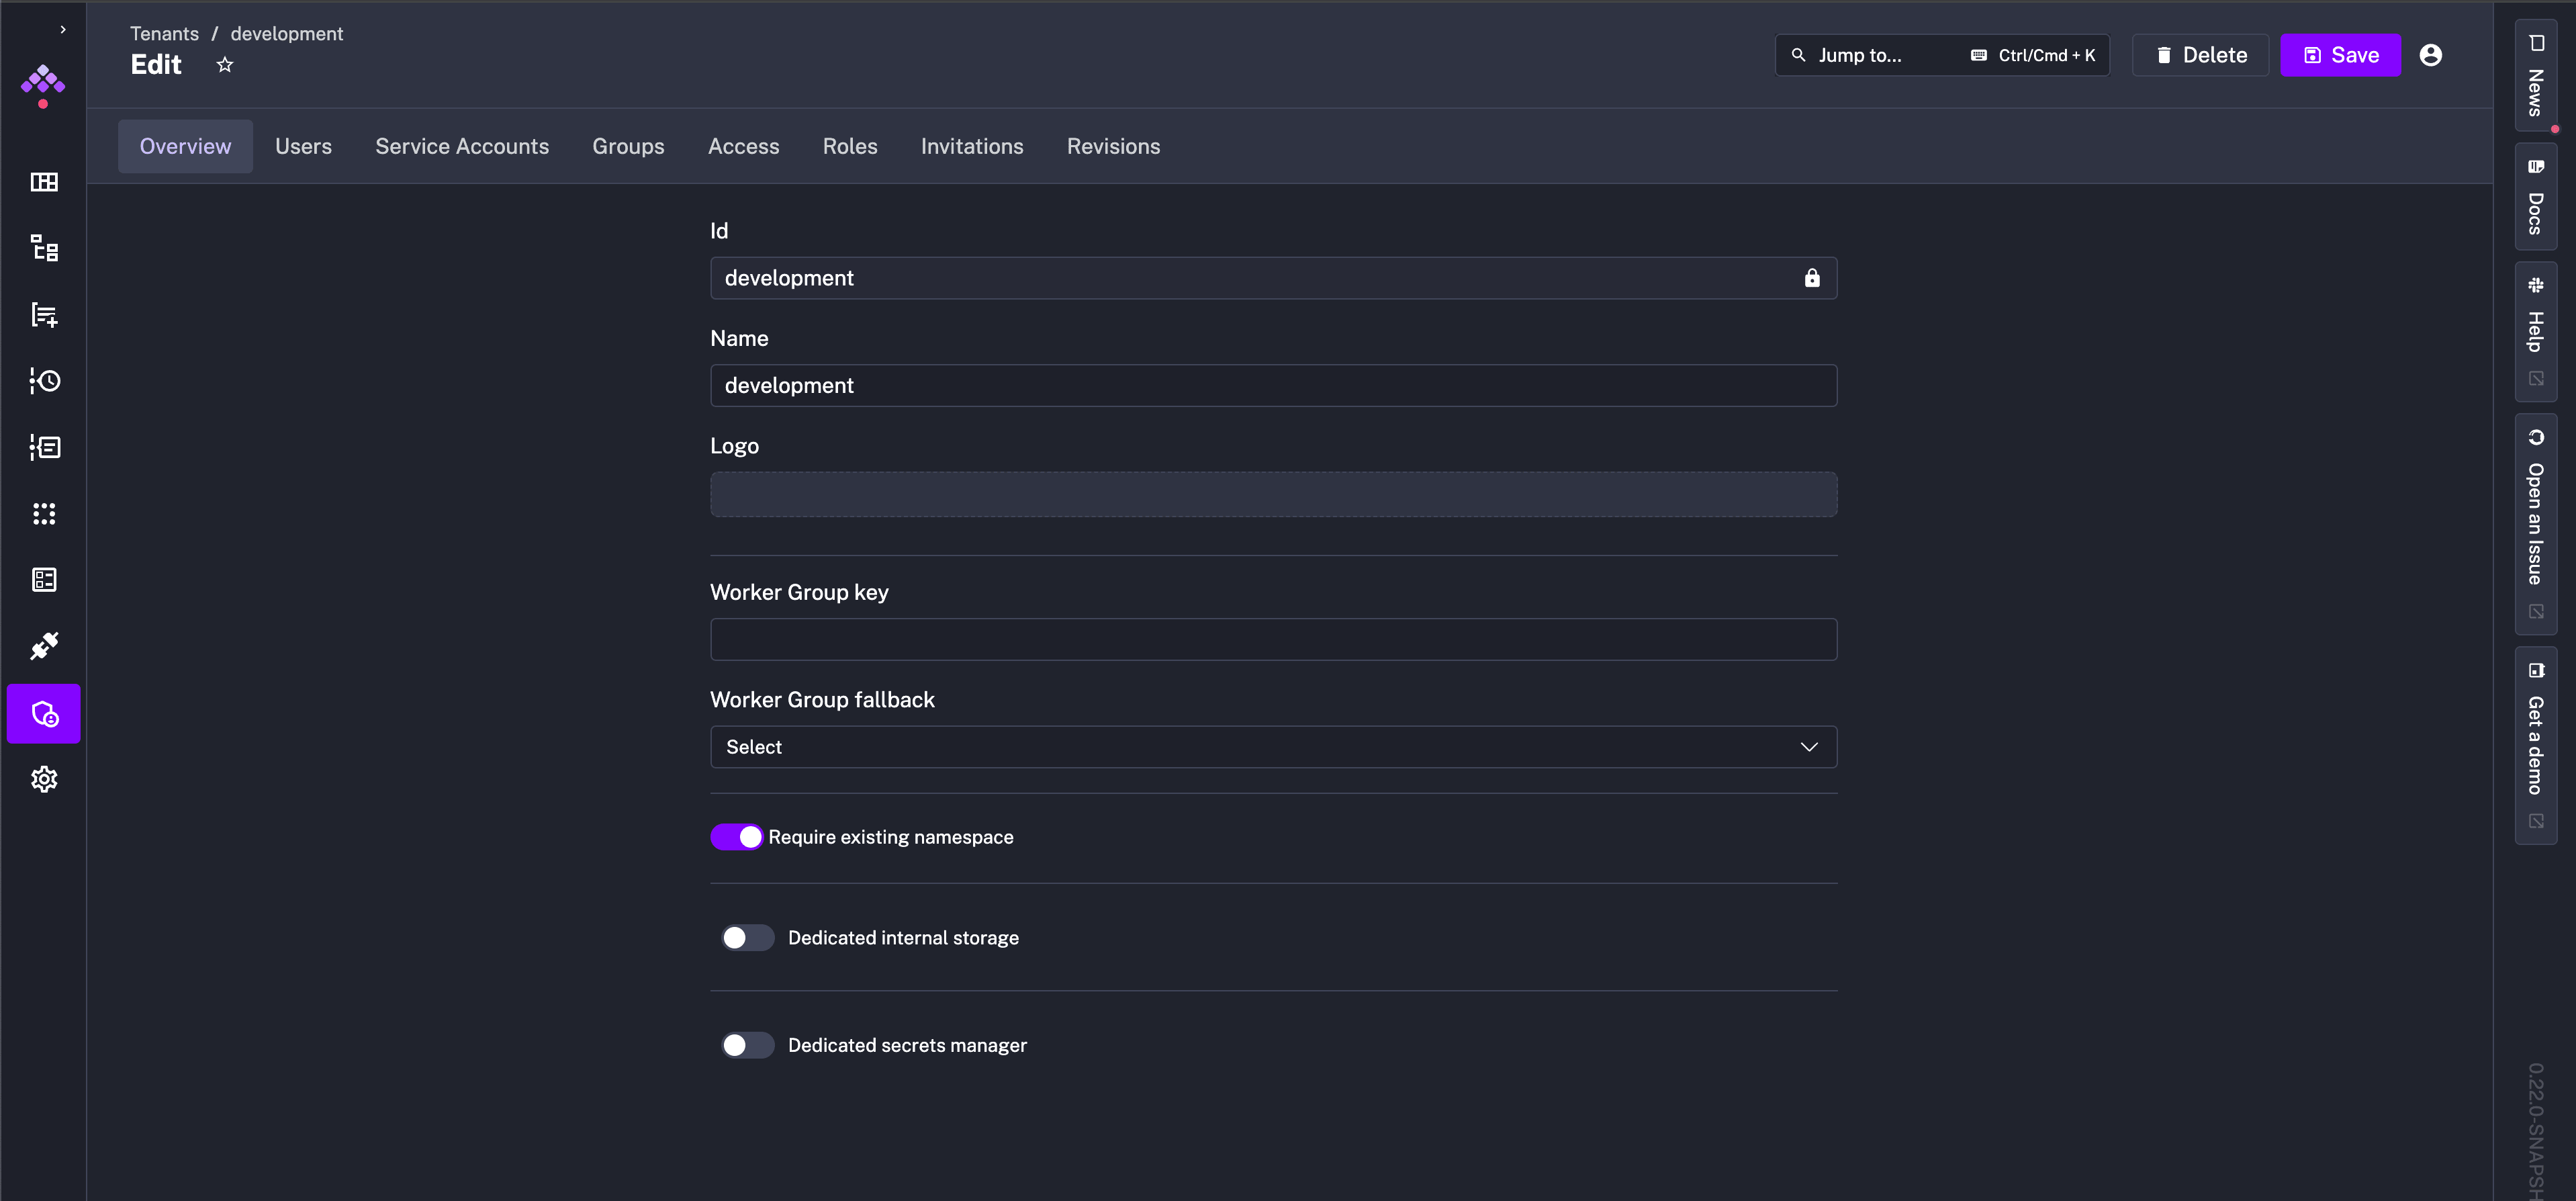The height and width of the screenshot is (1201, 2576).
Task: Switch to the Service Accounts tab
Action: pos(461,146)
